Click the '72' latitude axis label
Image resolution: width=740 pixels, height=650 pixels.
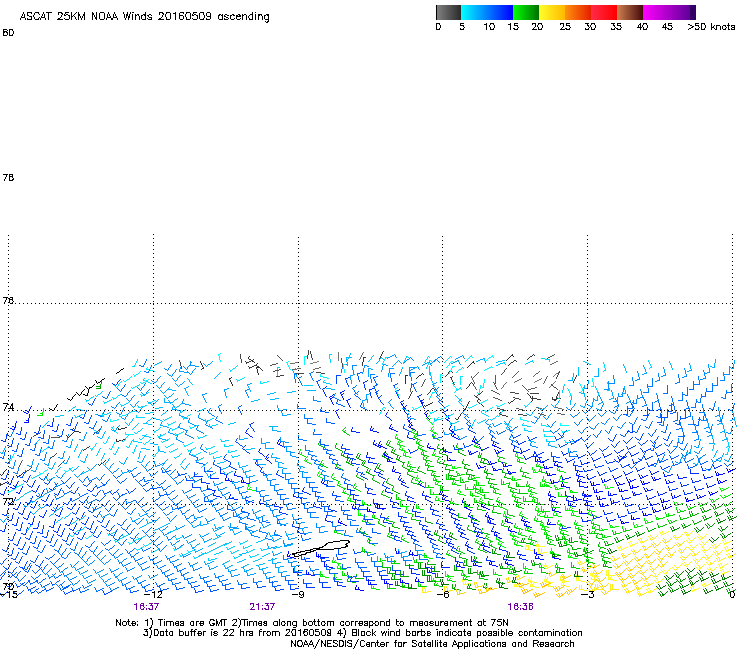point(8,501)
